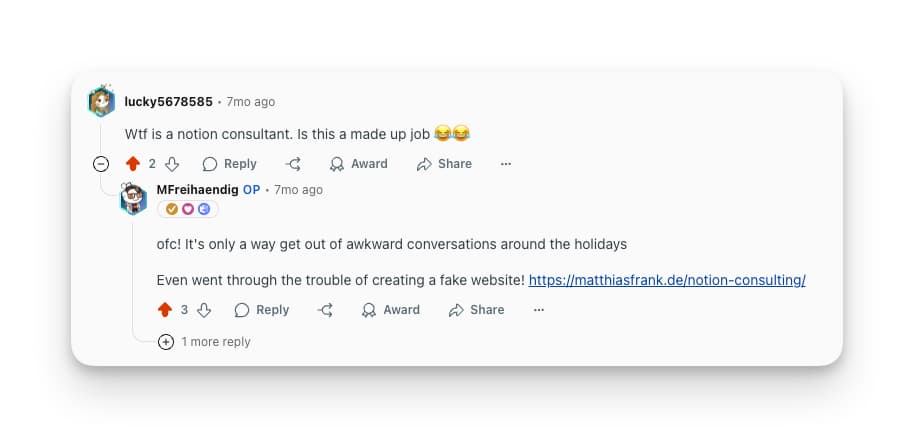Upvote lucky5678585's comment
This screenshot has width=914, height=437.
pos(133,164)
